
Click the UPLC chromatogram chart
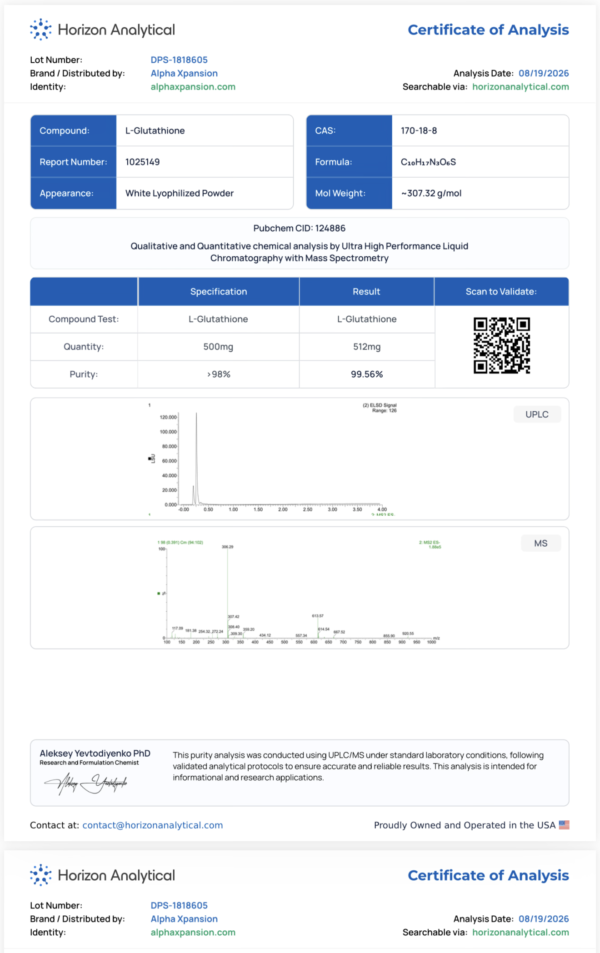point(271,459)
